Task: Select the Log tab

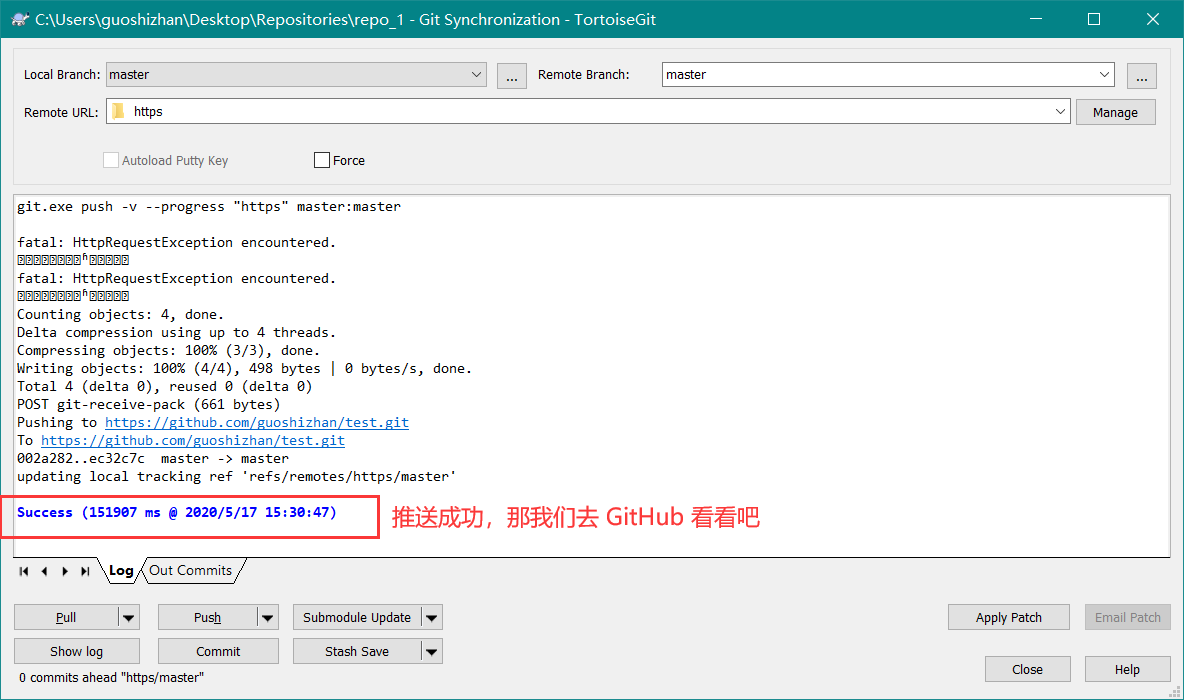Action: 121,571
